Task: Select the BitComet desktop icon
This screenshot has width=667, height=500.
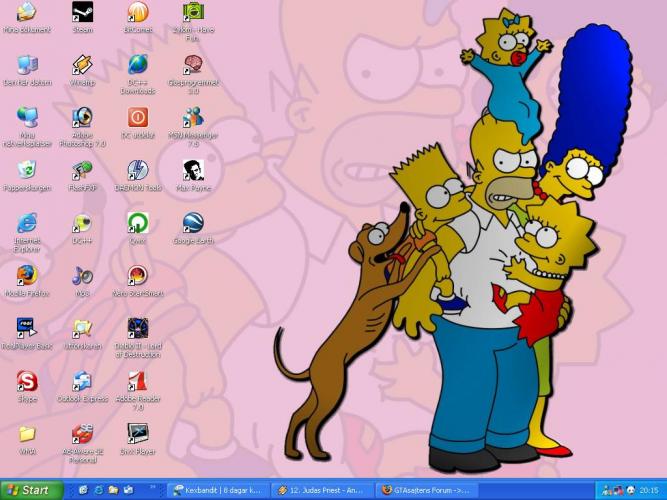Action: pyautogui.click(x=137, y=13)
